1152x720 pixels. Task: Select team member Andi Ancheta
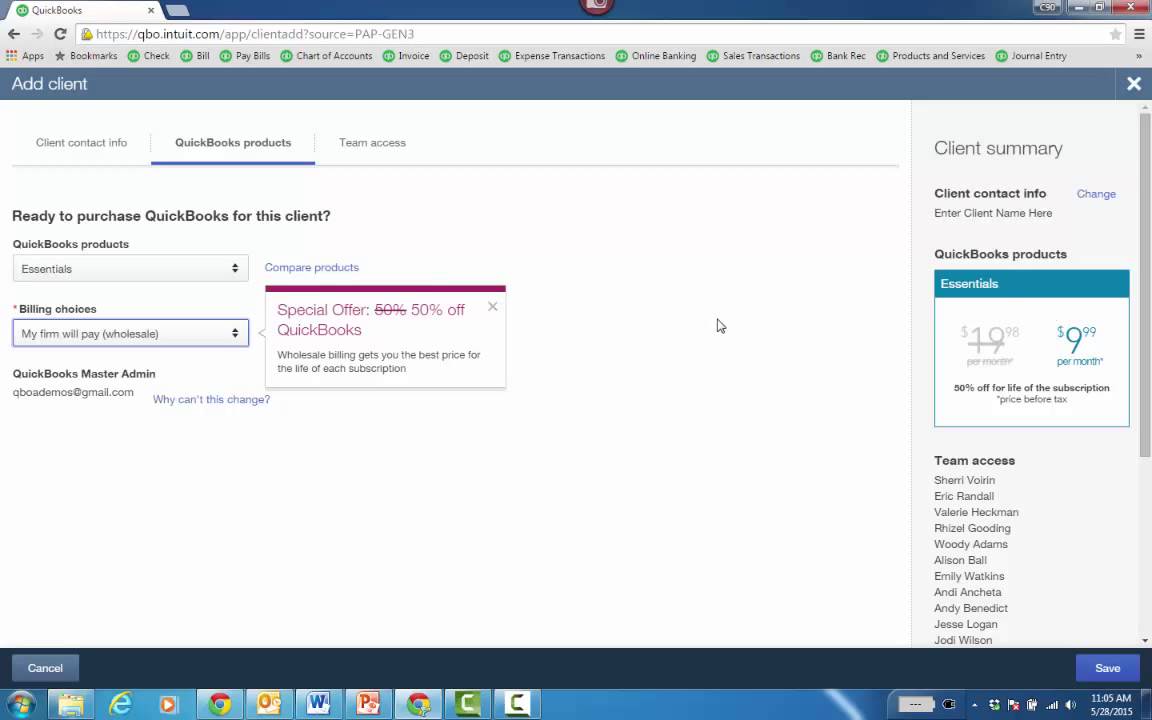click(x=968, y=592)
